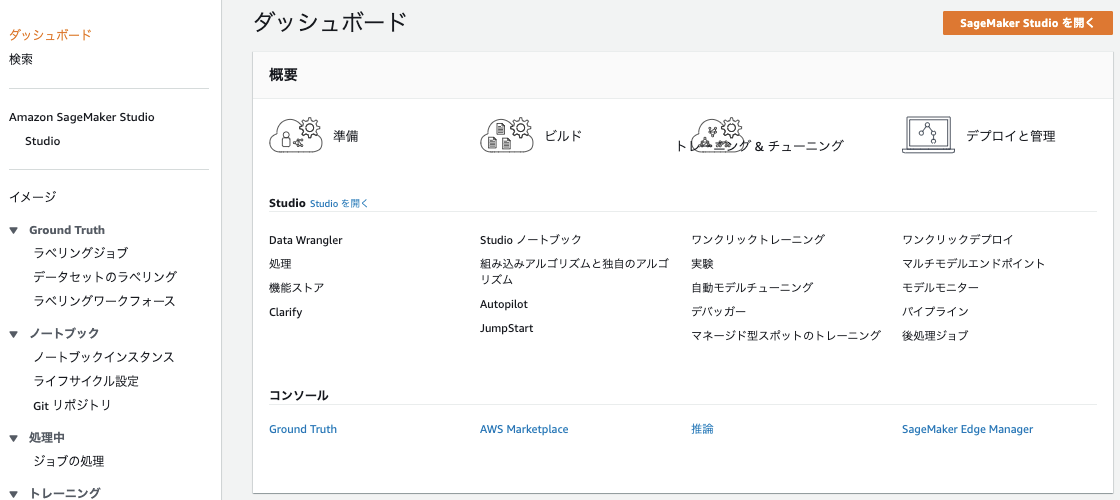The height and width of the screenshot is (500, 1120).
Task: Open the AWS Marketplace console link
Action: tap(524, 429)
